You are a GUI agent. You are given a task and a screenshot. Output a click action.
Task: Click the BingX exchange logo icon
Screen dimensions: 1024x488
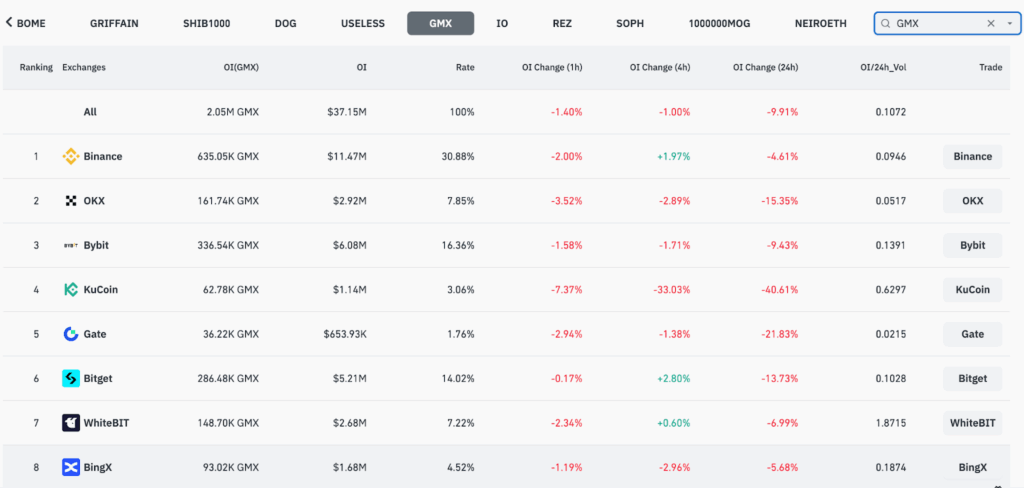(x=71, y=468)
